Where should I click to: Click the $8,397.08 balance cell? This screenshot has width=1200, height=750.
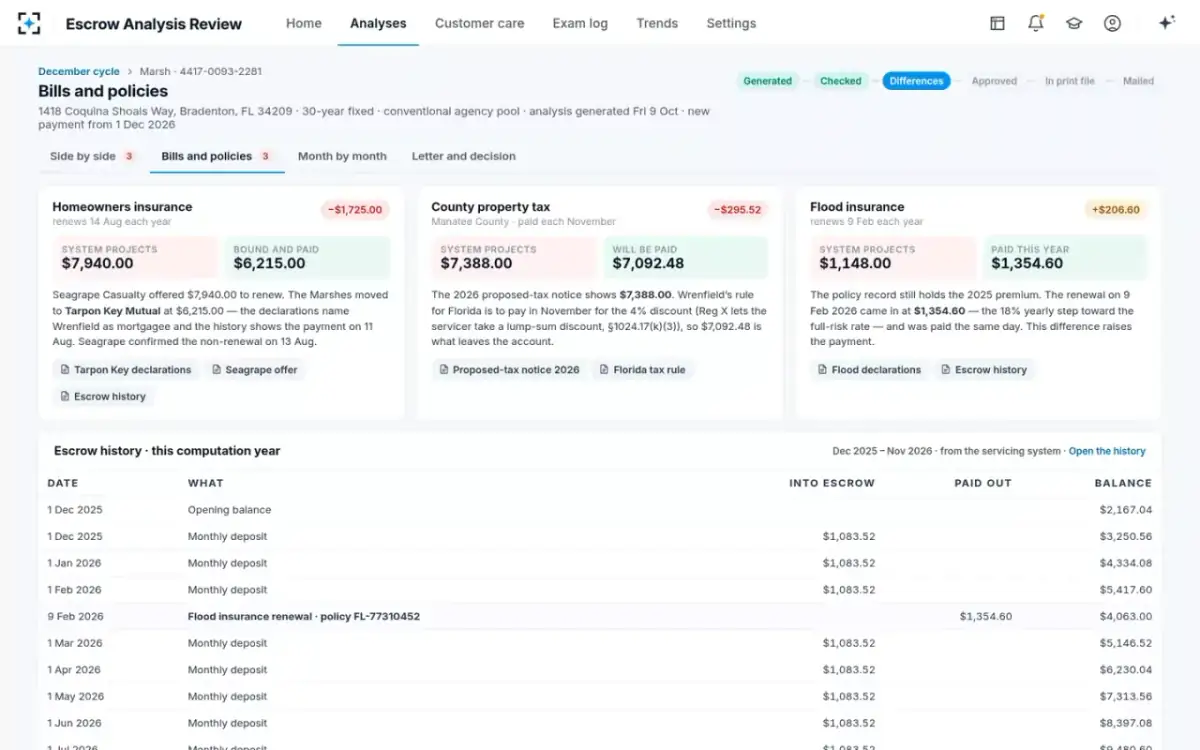[1126, 724]
